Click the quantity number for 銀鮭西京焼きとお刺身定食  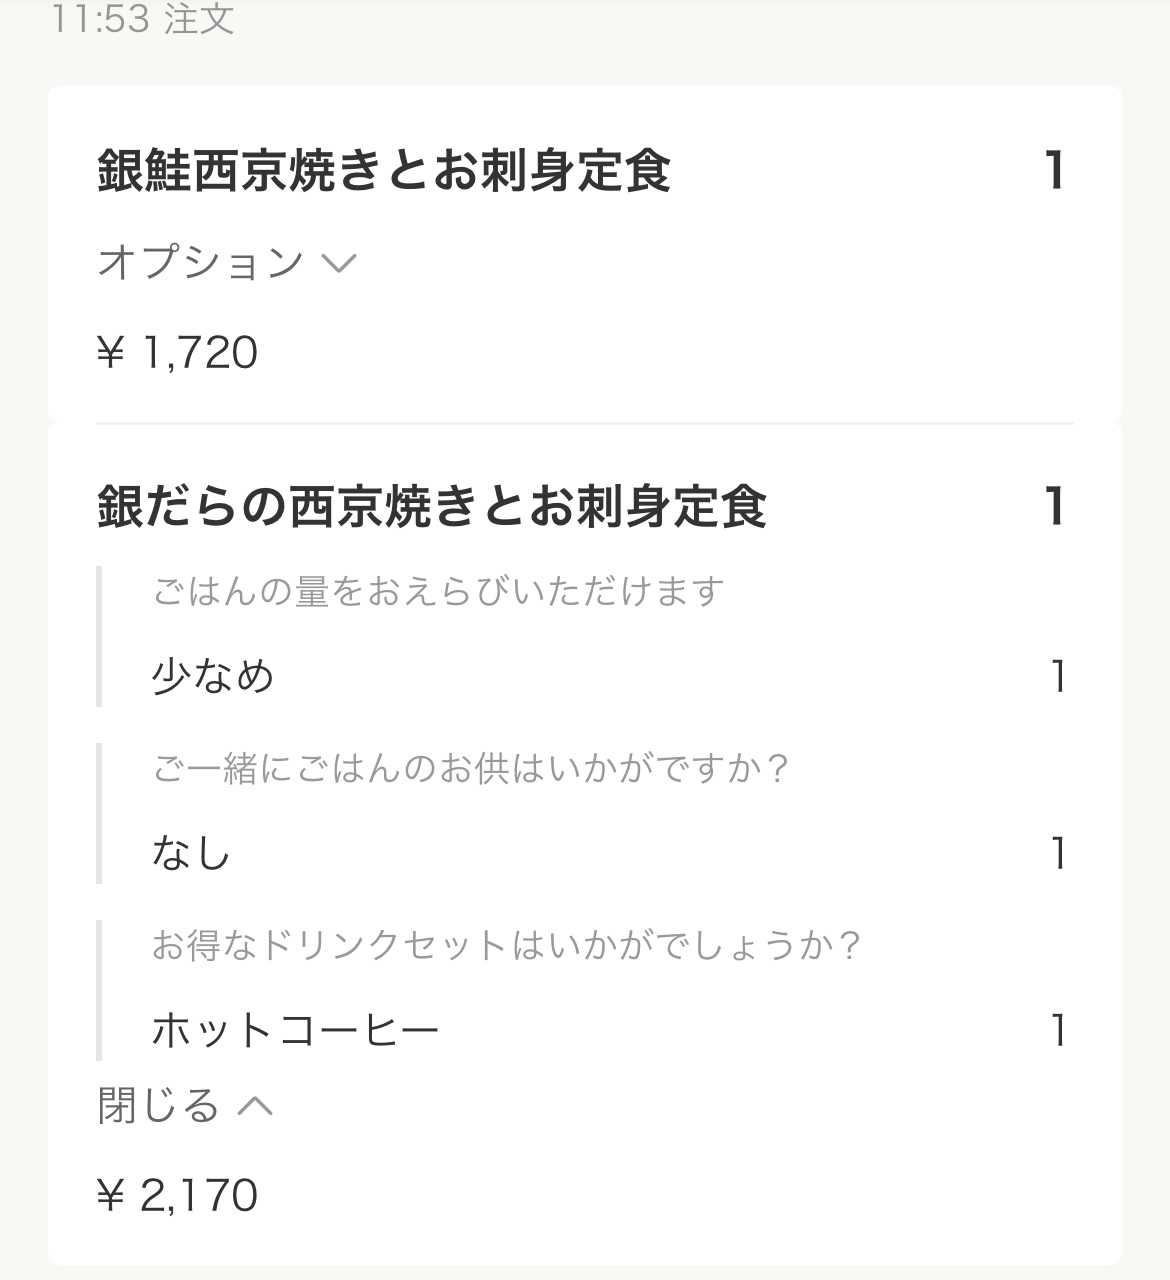pyautogui.click(x=1053, y=171)
